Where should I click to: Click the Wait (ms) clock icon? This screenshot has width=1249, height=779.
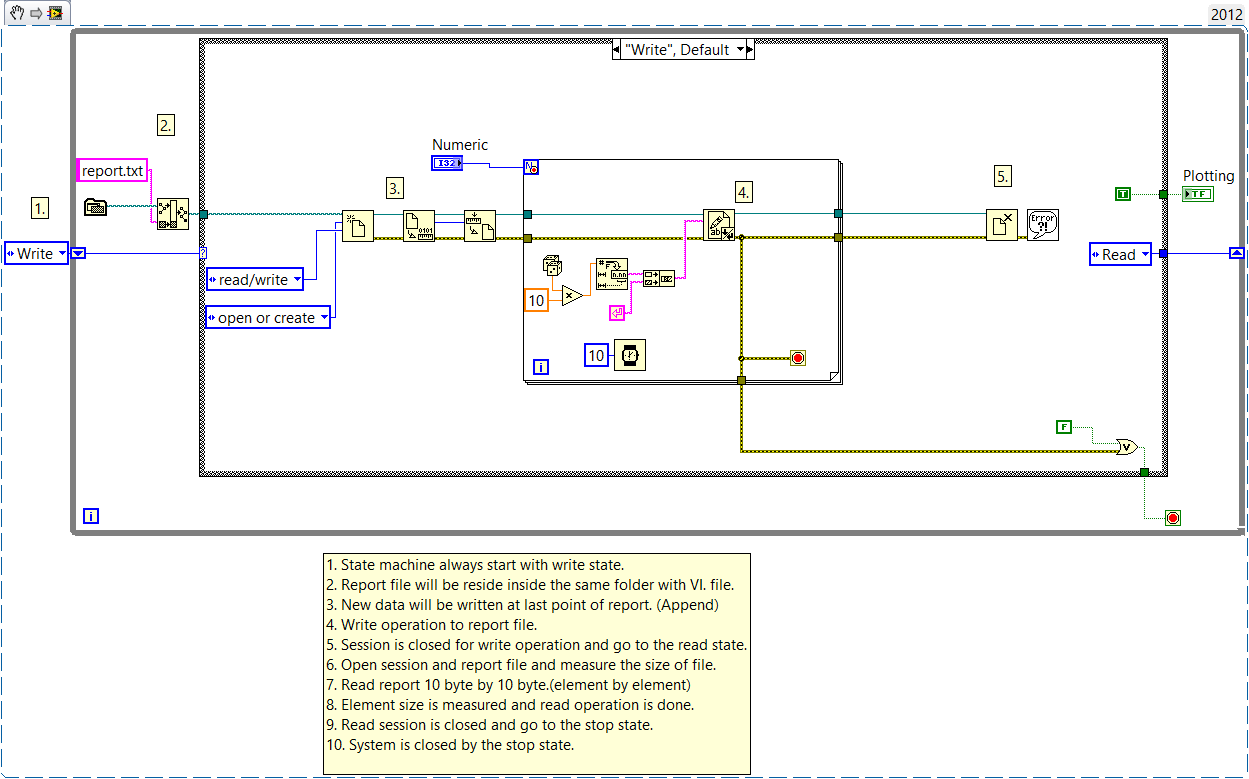point(629,355)
